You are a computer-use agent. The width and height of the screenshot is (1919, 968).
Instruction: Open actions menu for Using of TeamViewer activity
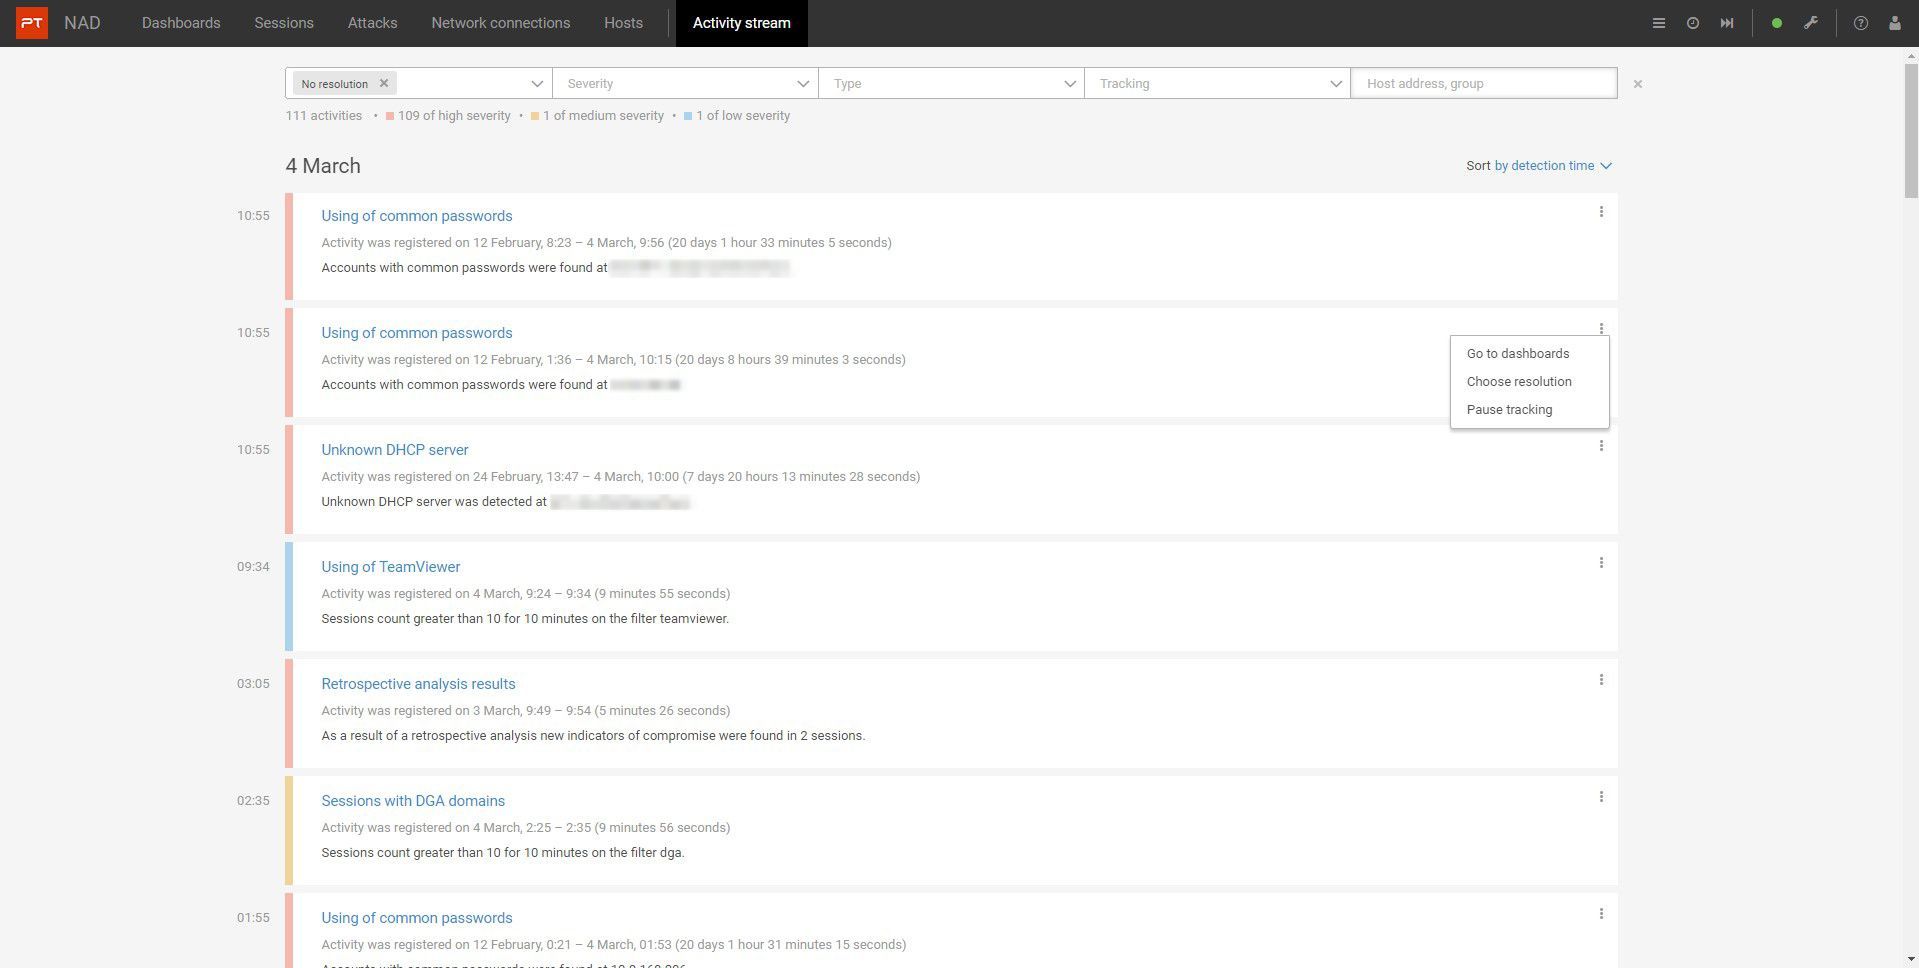[x=1601, y=563]
